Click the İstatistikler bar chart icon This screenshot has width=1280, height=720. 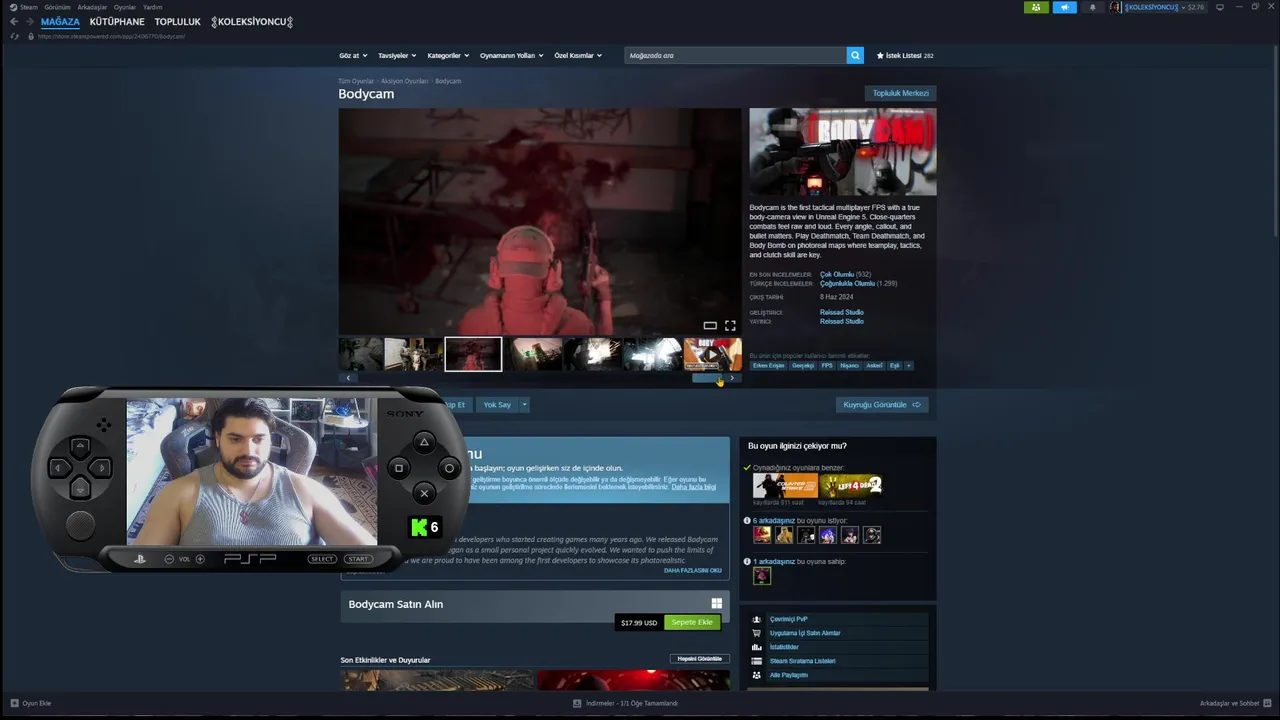(x=756, y=647)
